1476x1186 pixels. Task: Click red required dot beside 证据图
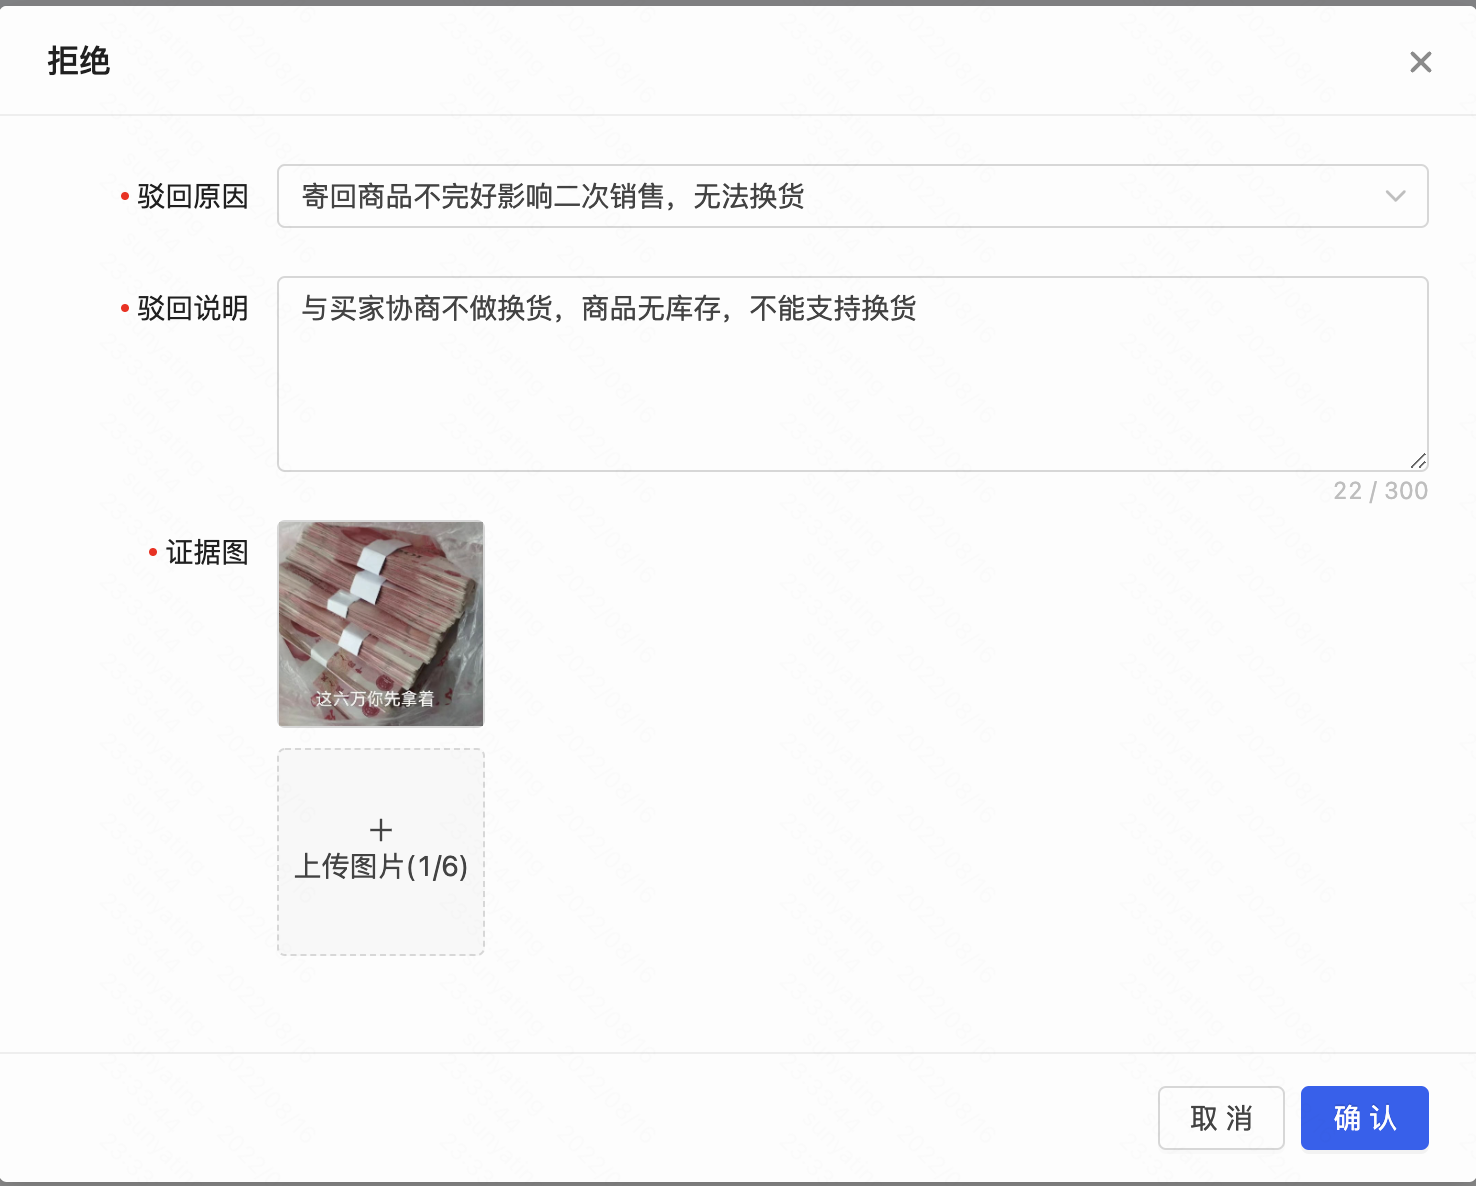[x=153, y=552]
